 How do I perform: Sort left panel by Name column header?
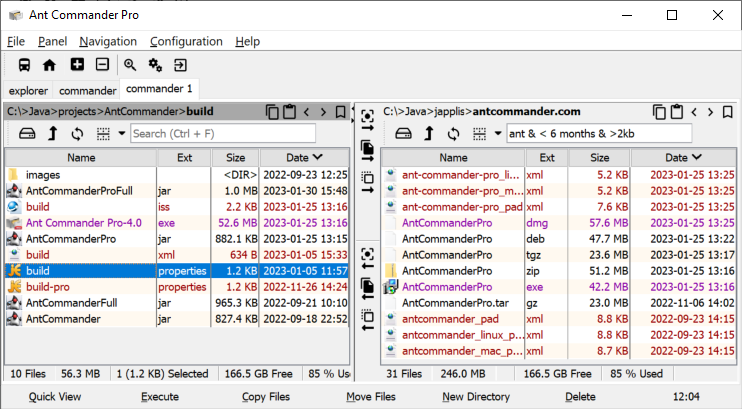point(81,158)
